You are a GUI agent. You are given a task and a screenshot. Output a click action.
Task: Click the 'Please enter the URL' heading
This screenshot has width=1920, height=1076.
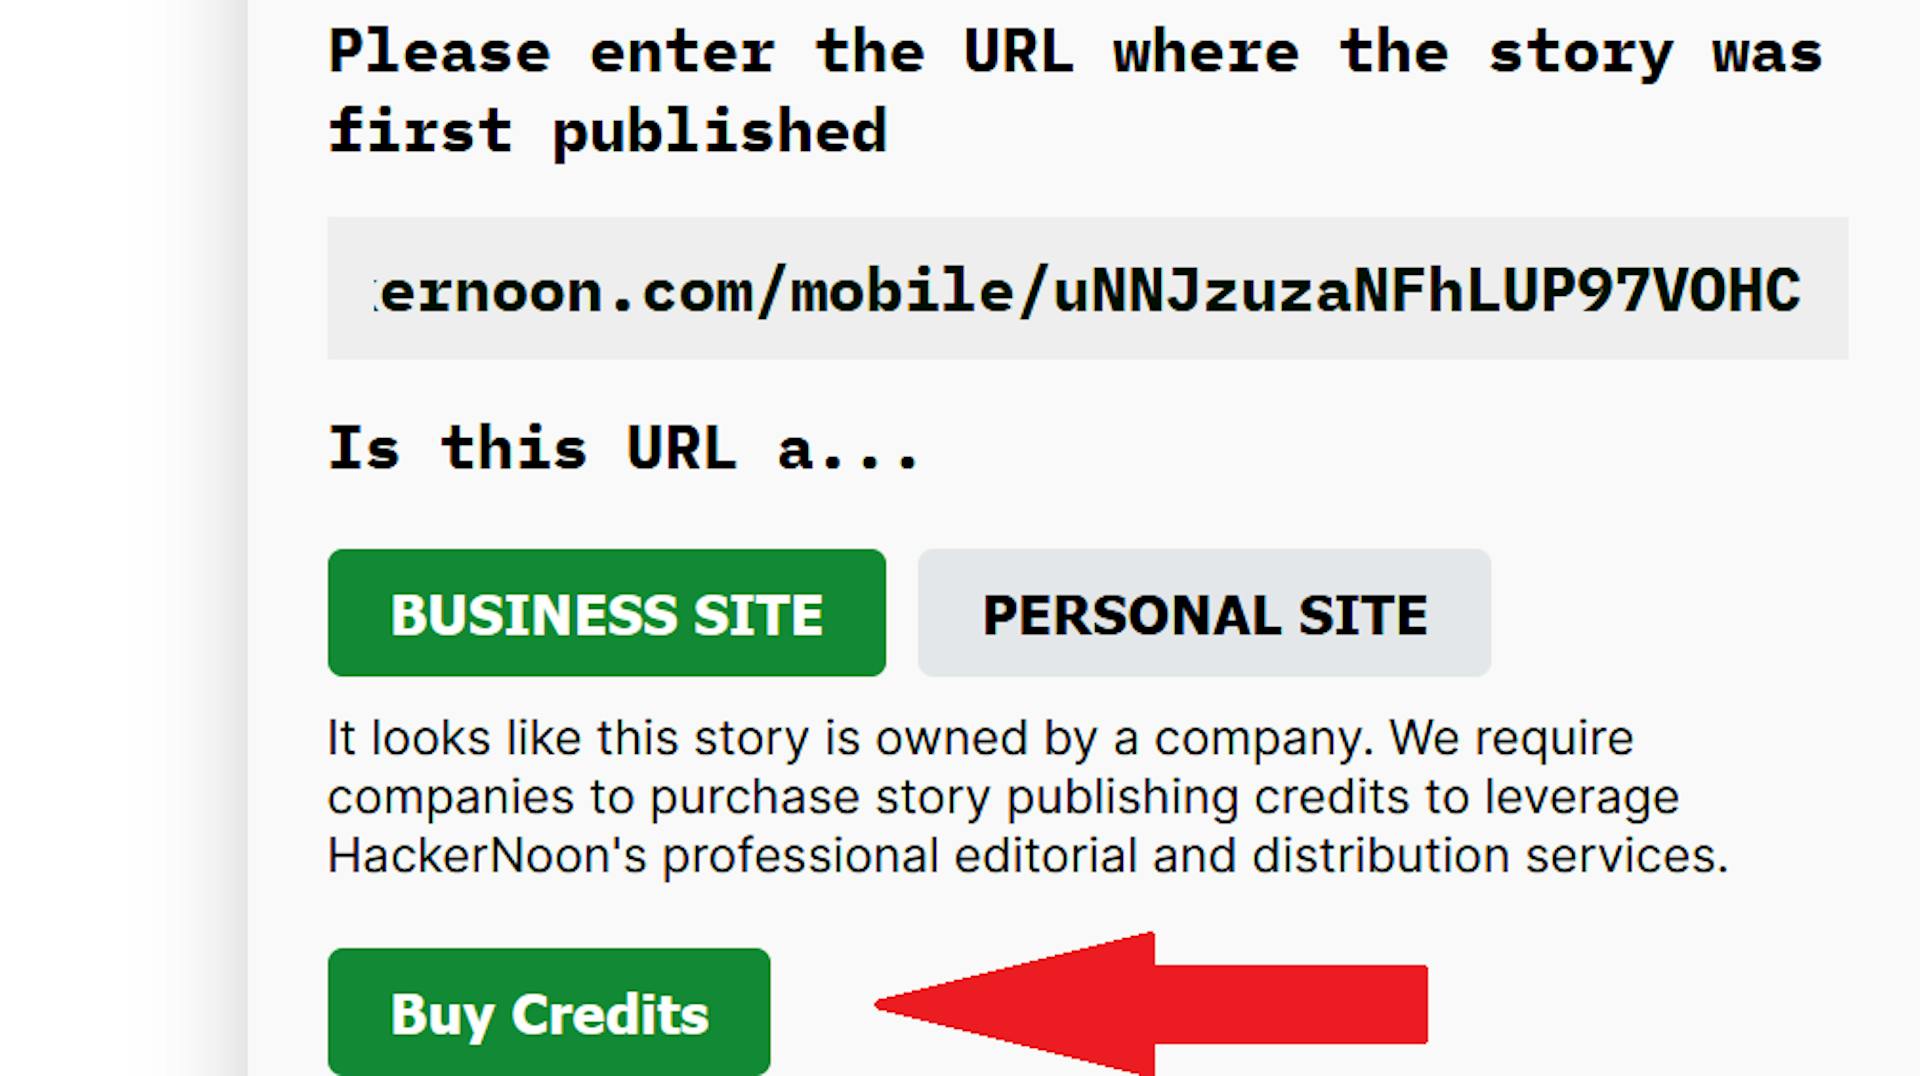pyautogui.click(x=700, y=52)
